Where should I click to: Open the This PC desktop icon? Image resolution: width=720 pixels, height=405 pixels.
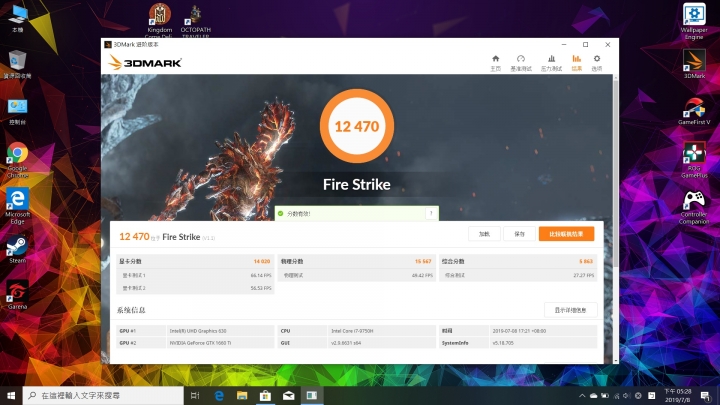17,18
